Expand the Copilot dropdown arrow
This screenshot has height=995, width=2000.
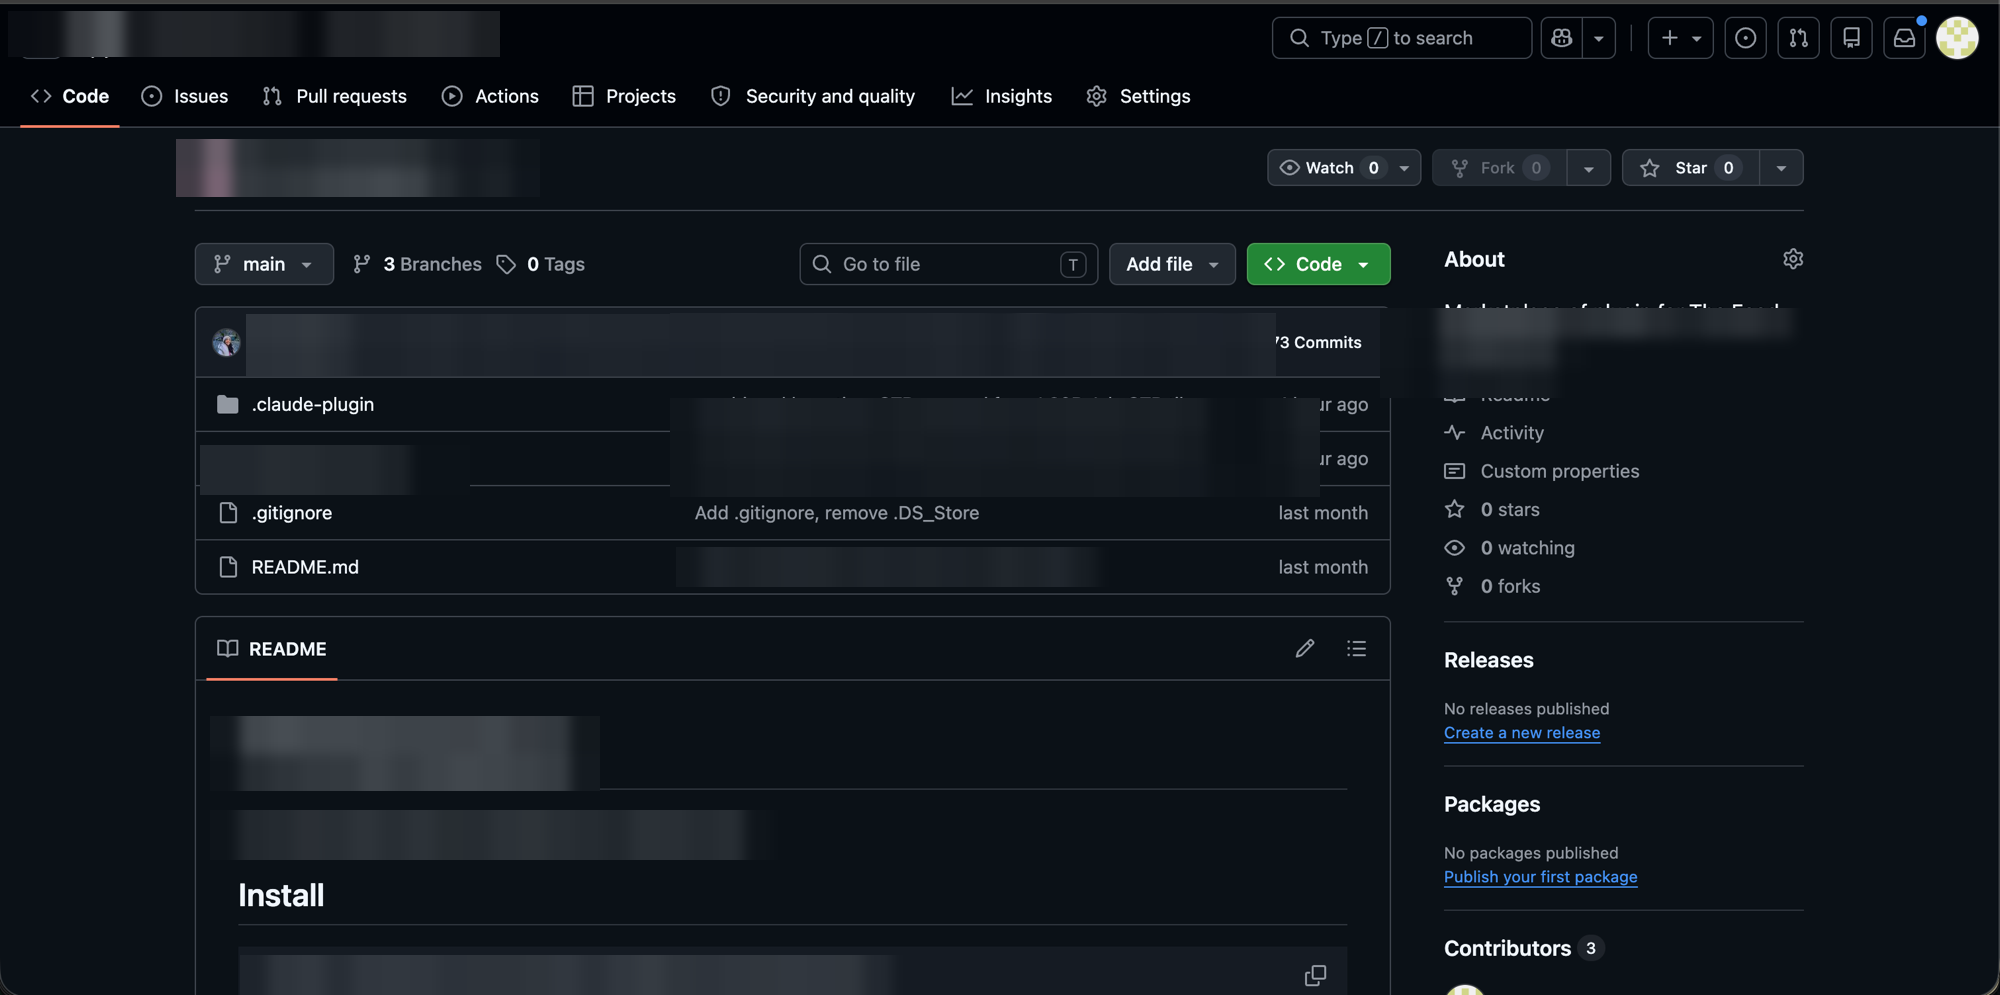pos(1599,38)
